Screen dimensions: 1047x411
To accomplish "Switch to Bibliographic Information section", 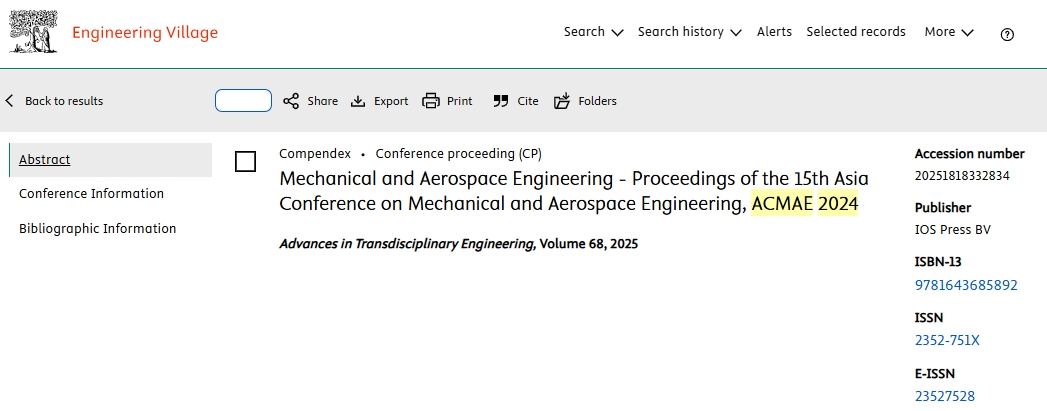I will click(97, 228).
